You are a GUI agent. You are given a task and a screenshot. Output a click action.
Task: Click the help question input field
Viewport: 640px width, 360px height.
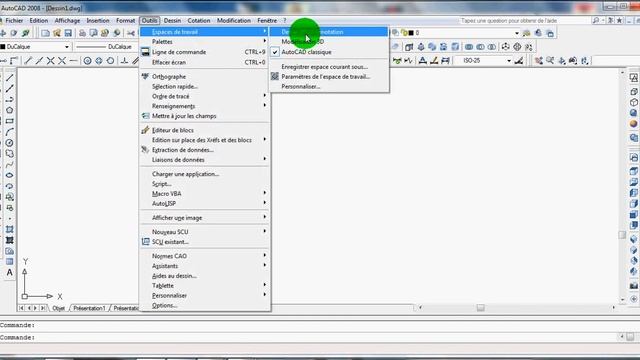[524, 20]
